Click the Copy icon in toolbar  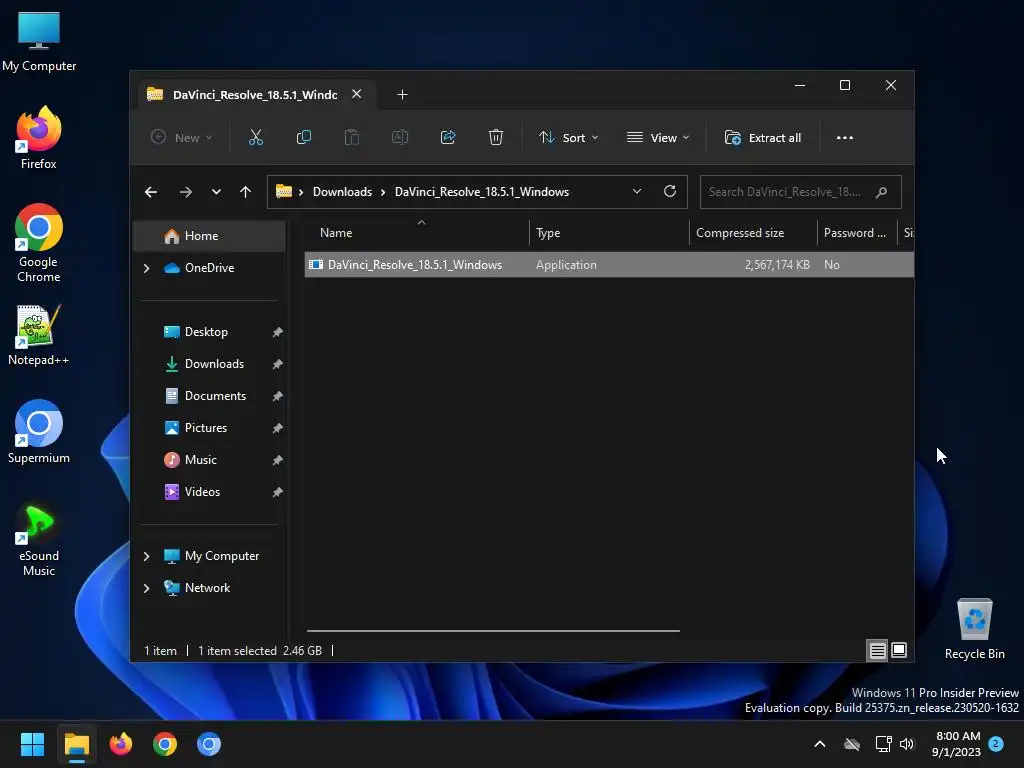304,138
